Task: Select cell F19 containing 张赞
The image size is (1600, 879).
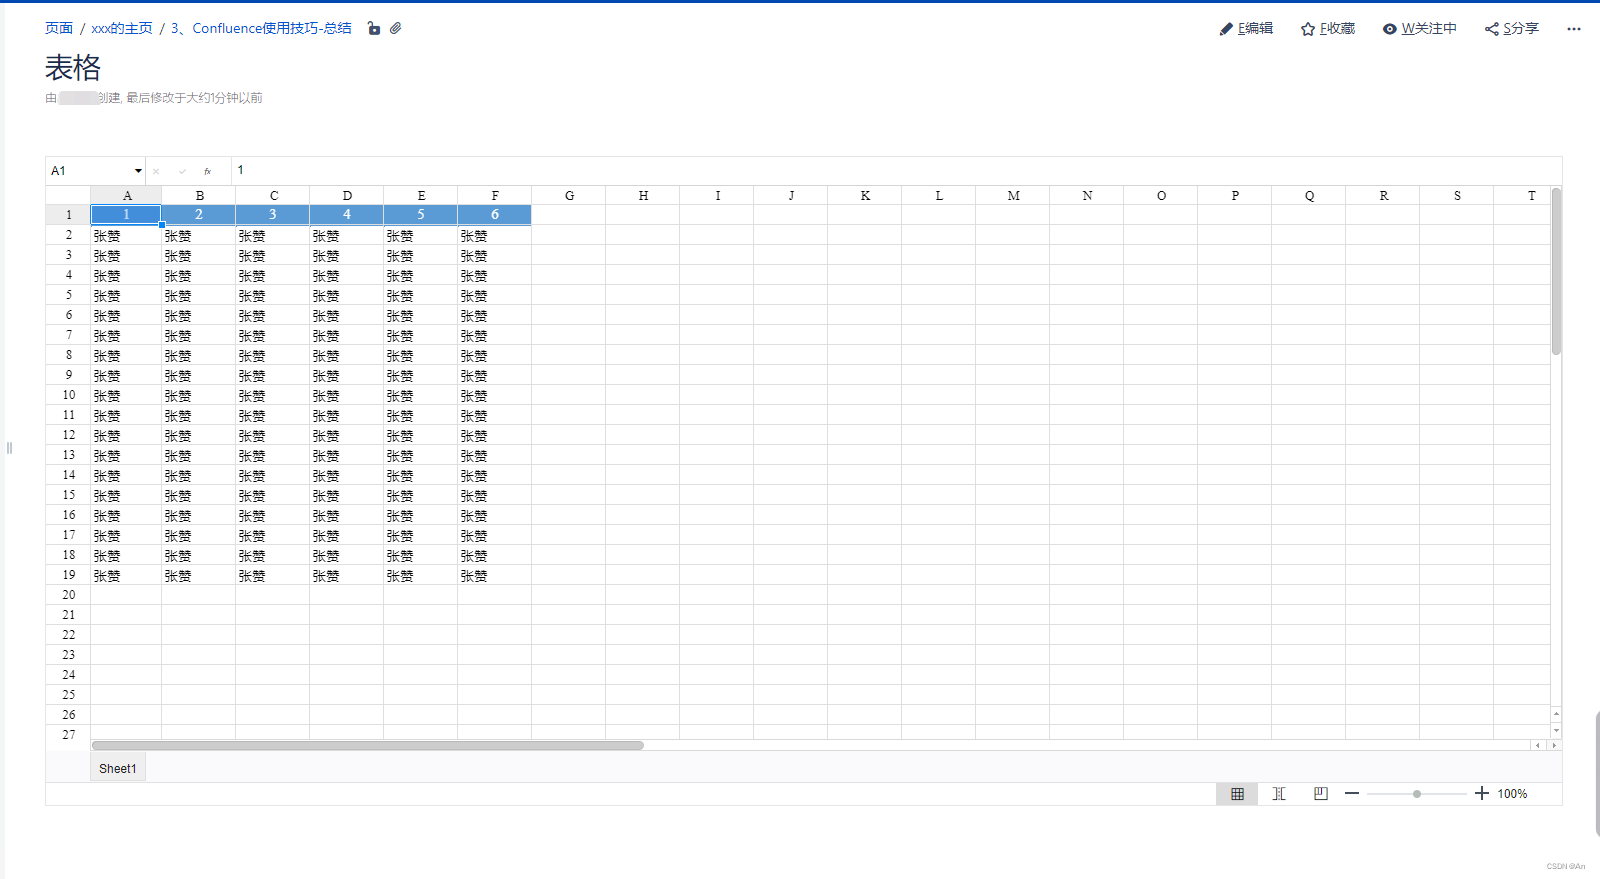Action: pos(495,575)
